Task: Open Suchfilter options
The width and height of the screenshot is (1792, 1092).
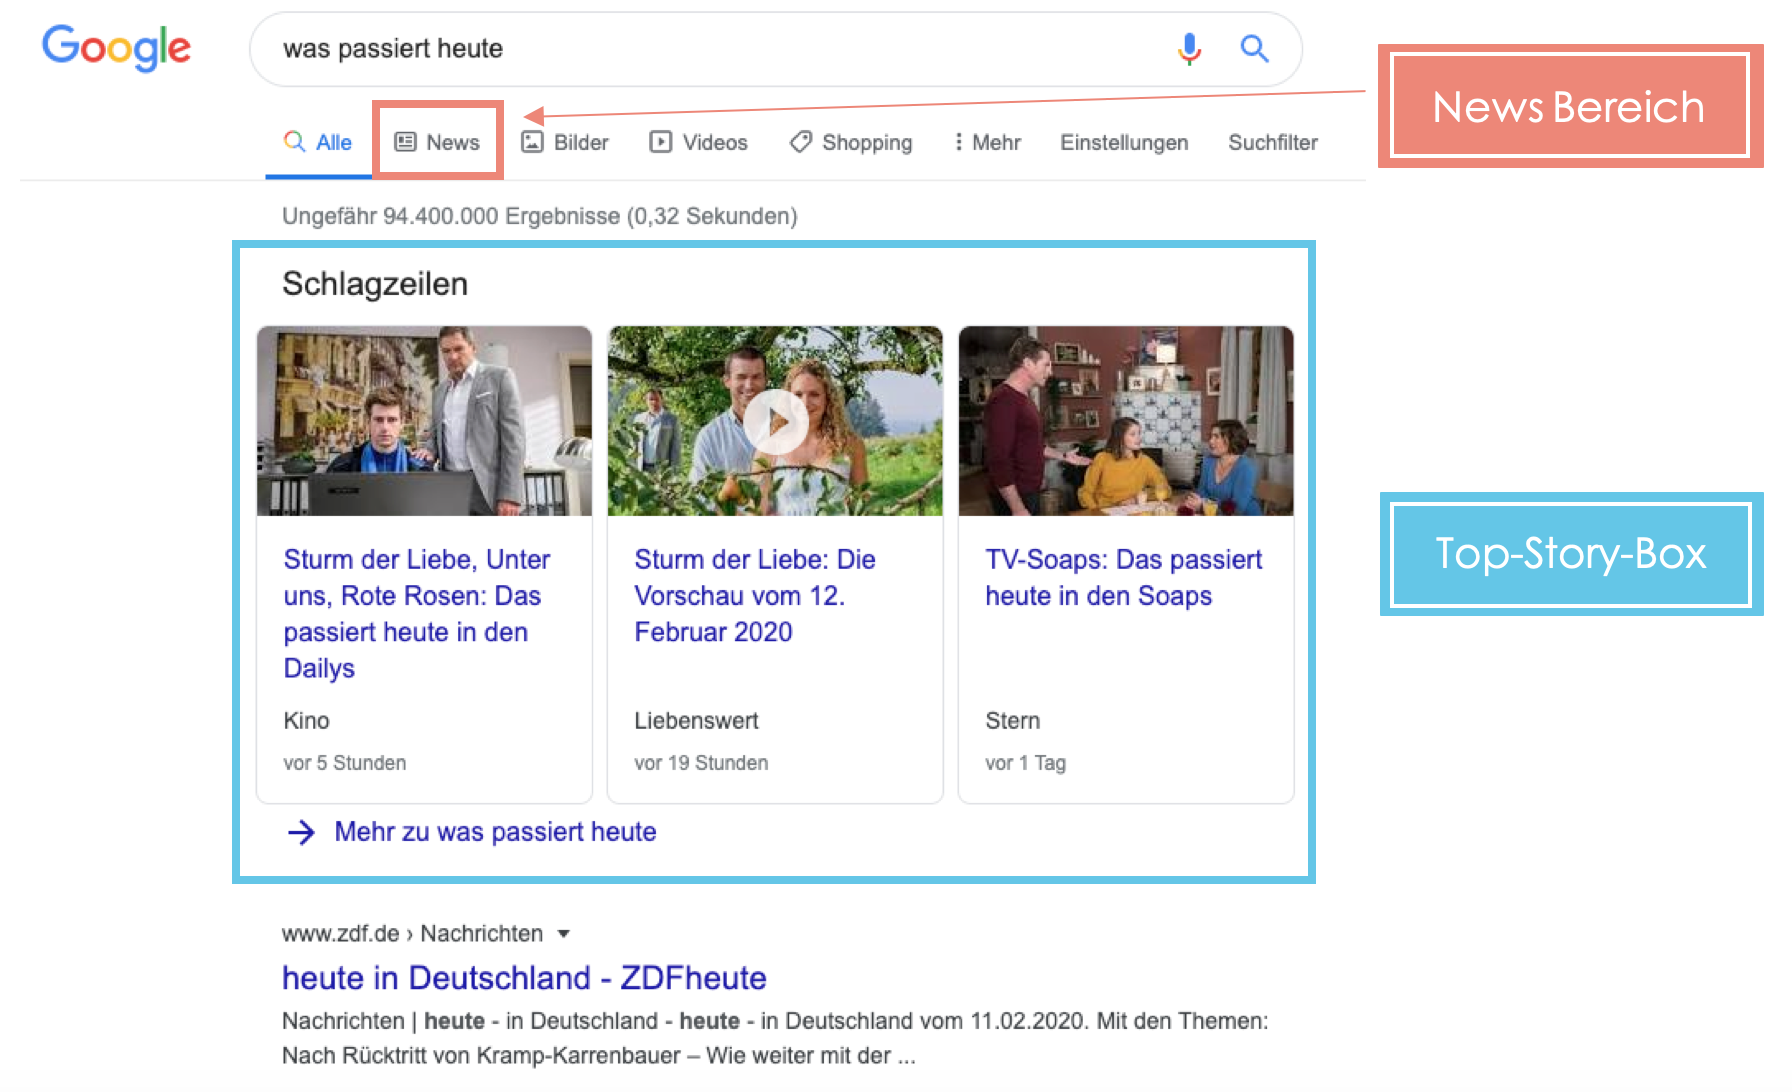Action: point(1273,142)
